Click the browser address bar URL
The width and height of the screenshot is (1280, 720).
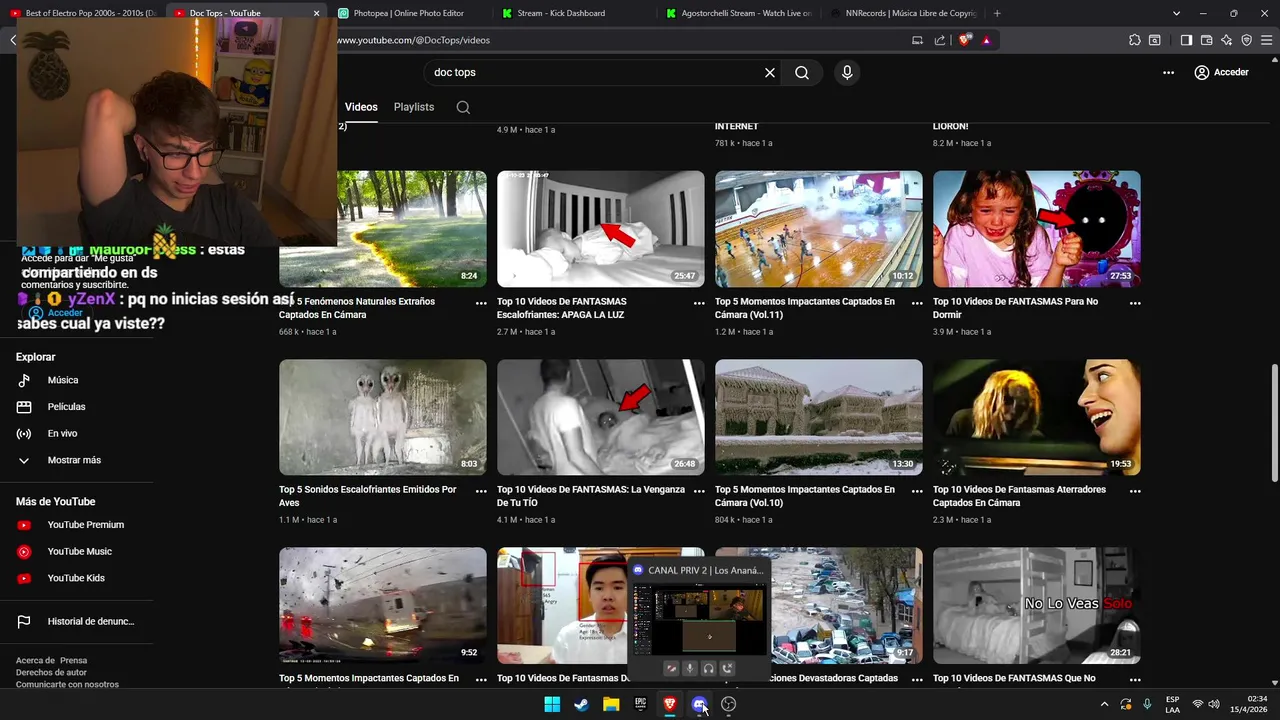(413, 40)
